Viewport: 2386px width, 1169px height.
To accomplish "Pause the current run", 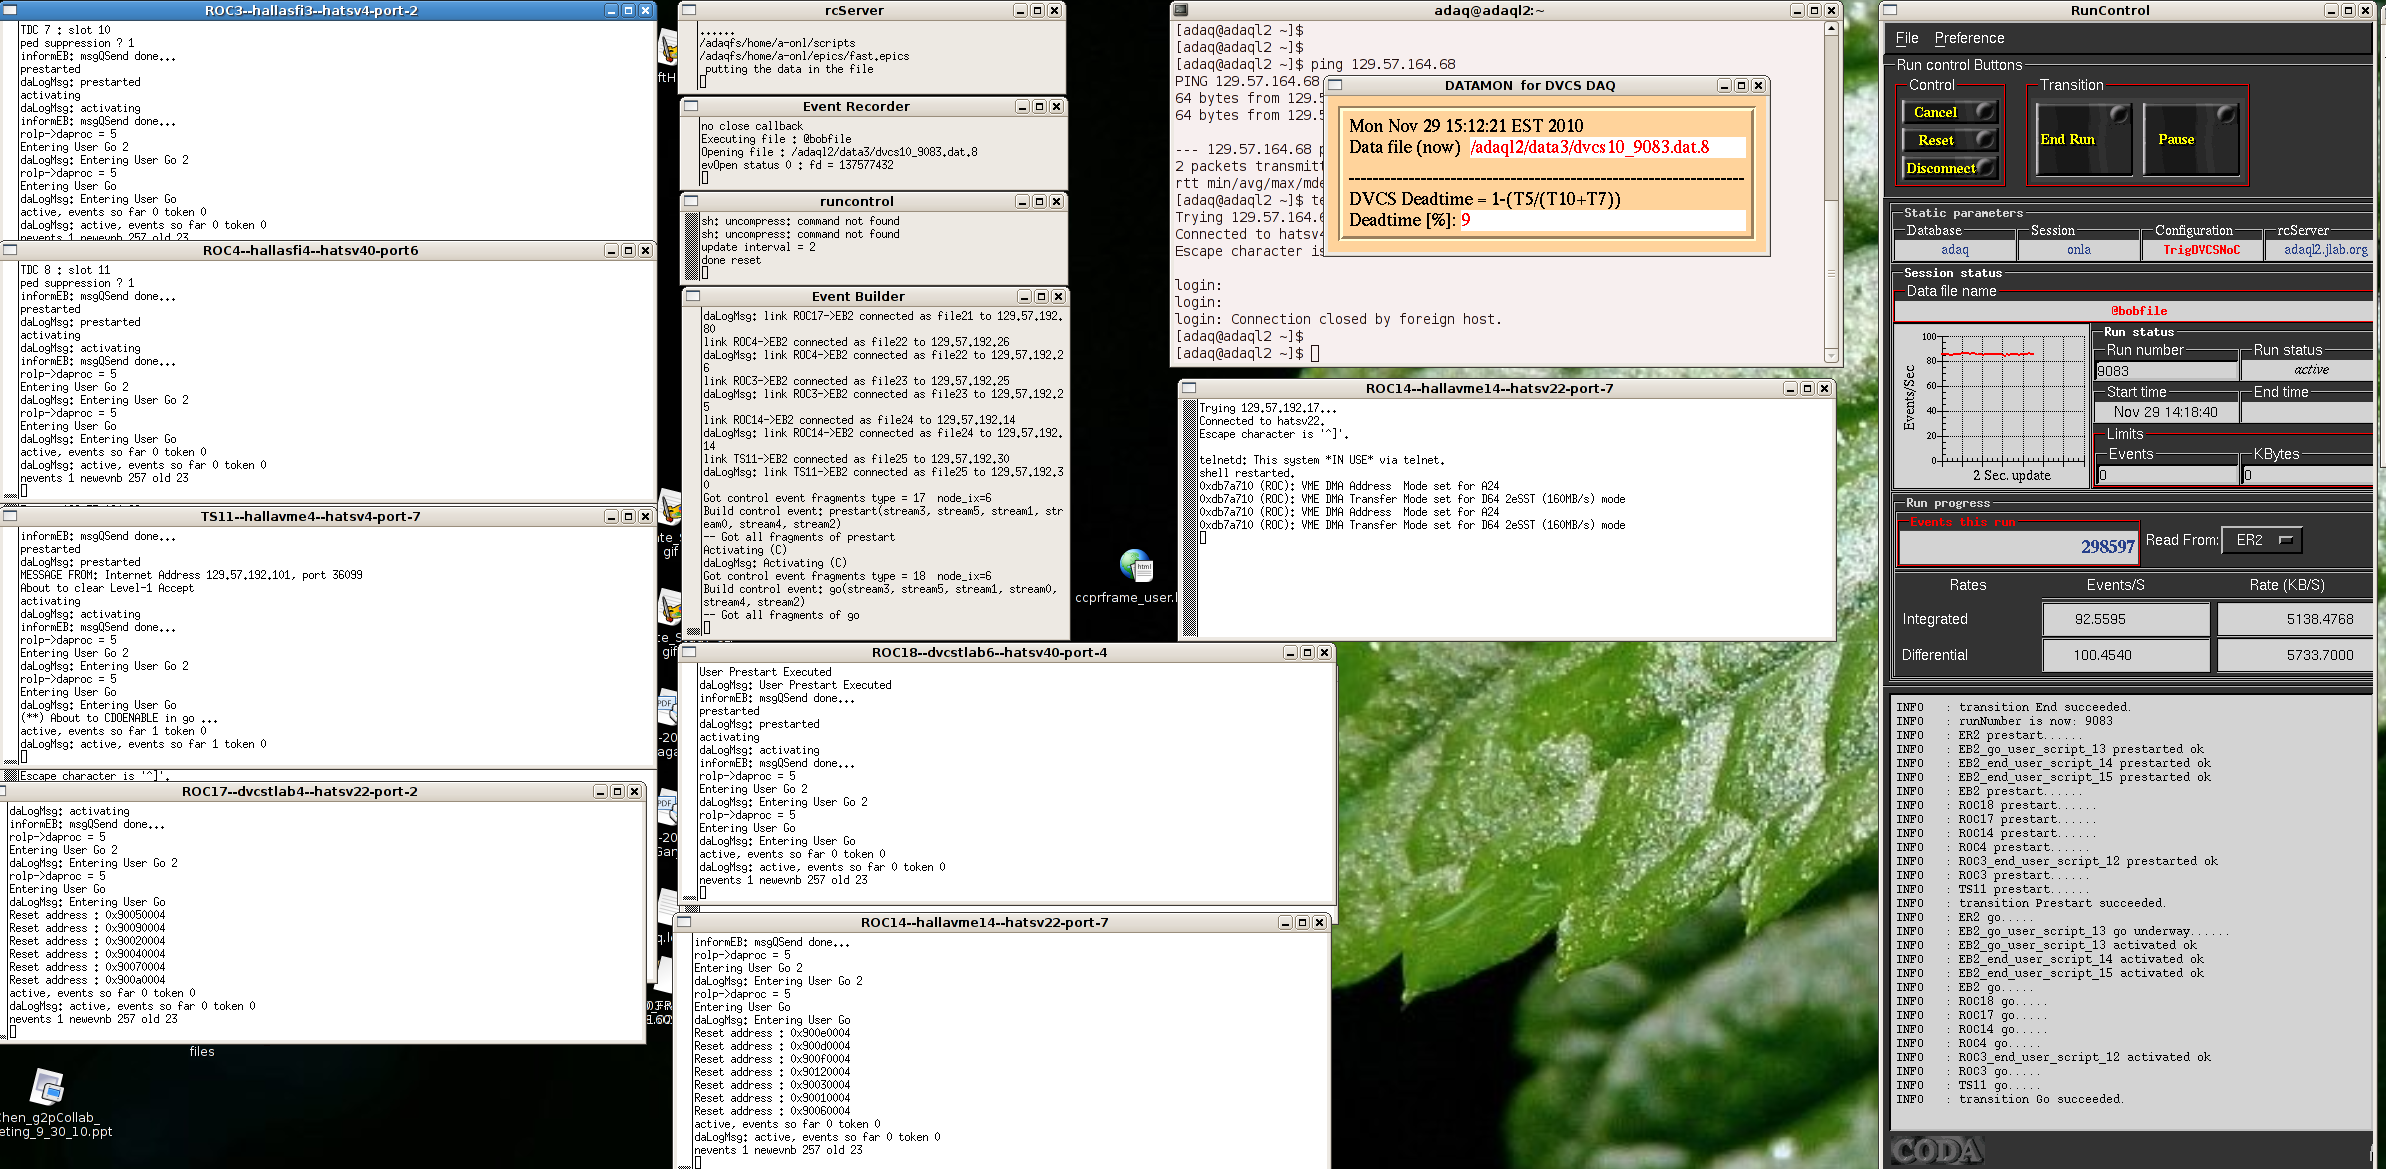I will [x=2190, y=139].
